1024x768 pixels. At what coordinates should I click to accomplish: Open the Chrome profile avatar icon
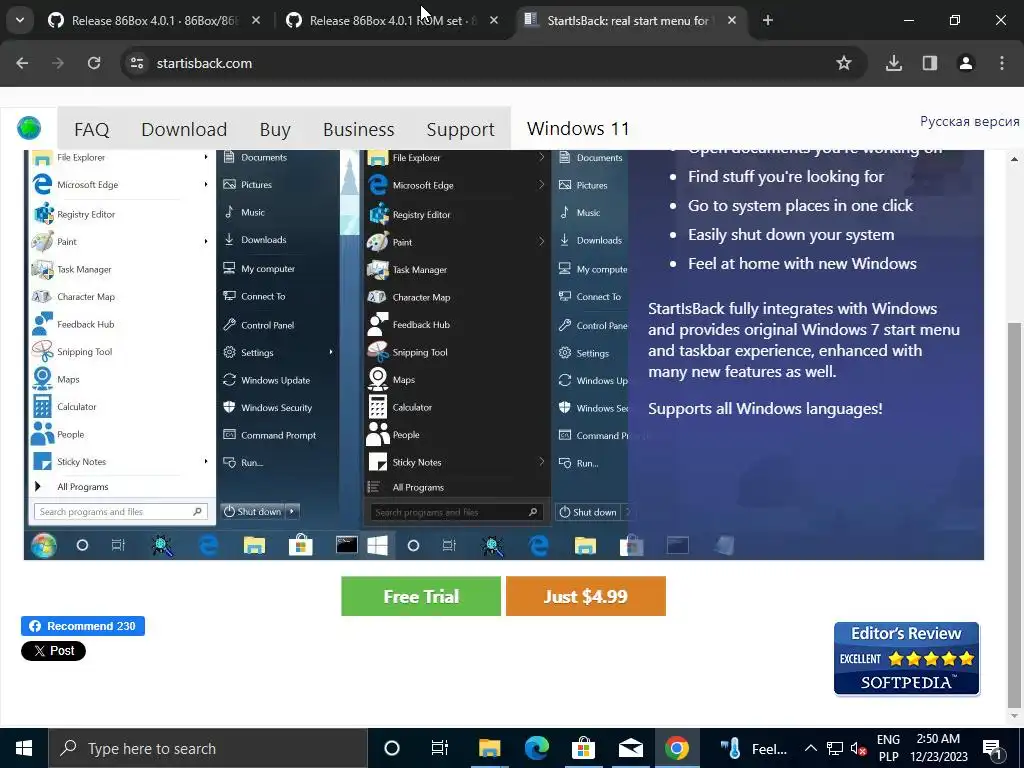point(966,63)
